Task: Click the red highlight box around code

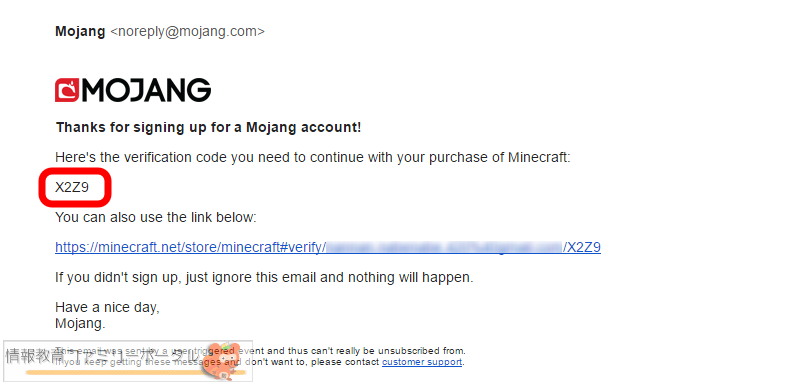Action: [x=76, y=188]
